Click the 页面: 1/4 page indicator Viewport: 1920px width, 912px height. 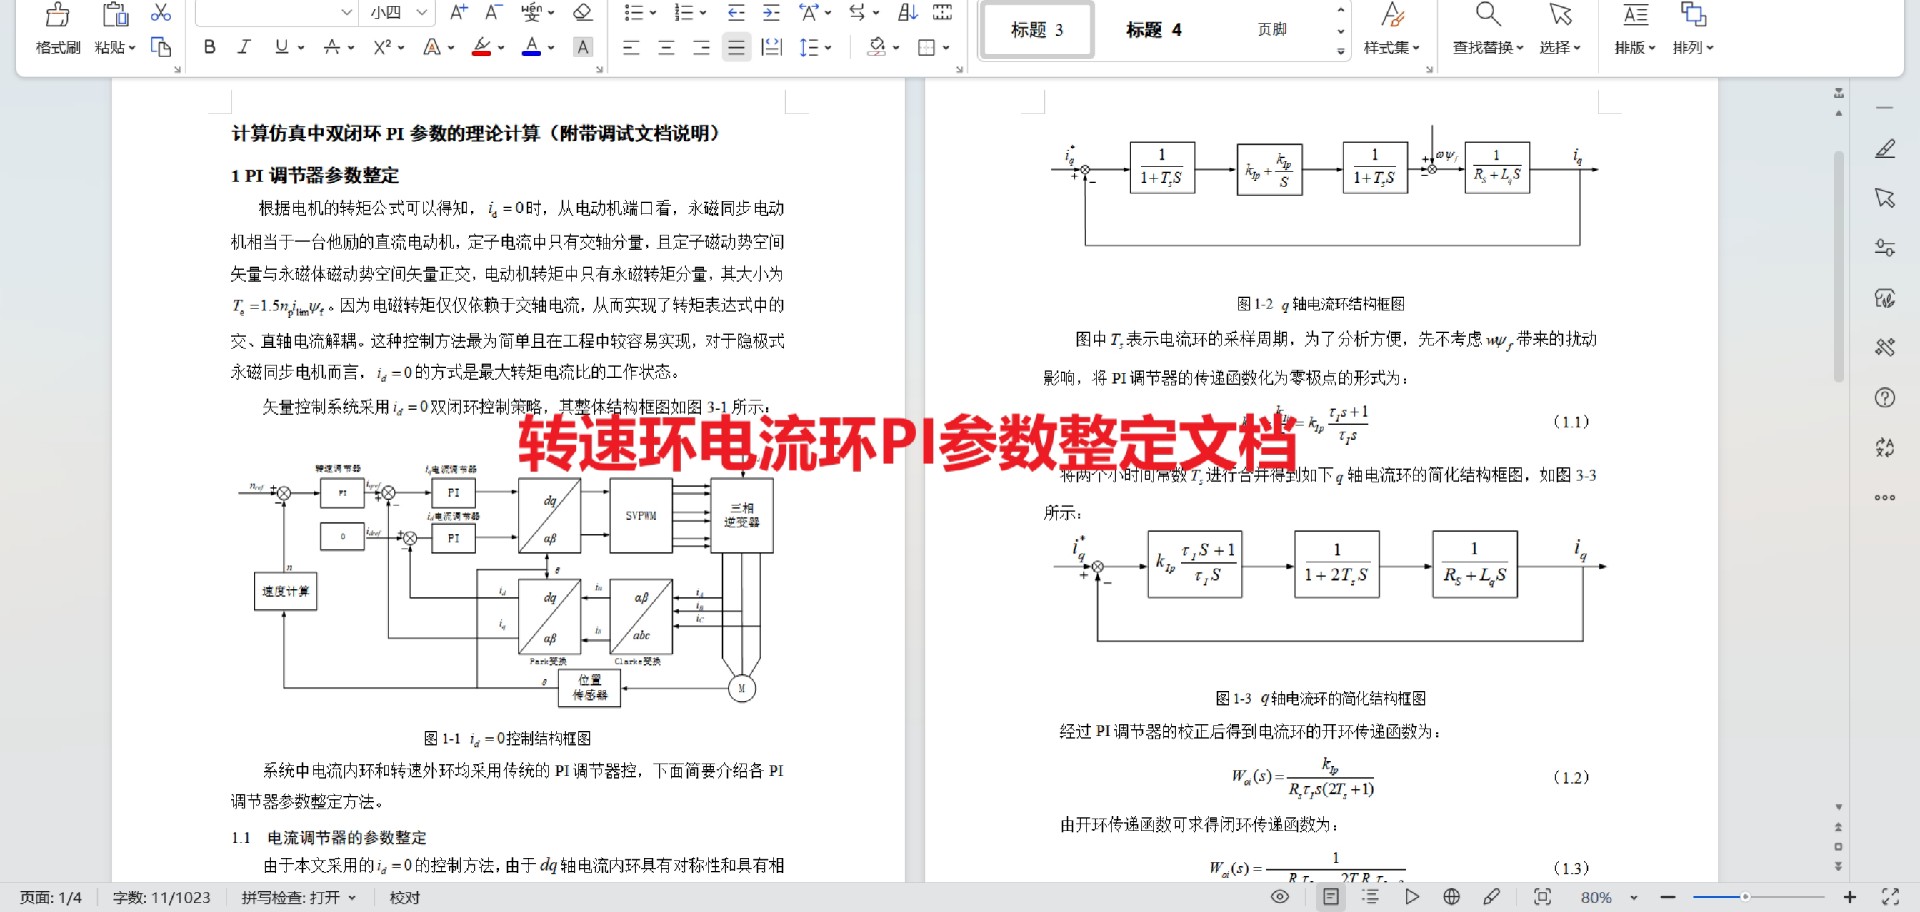[51, 897]
